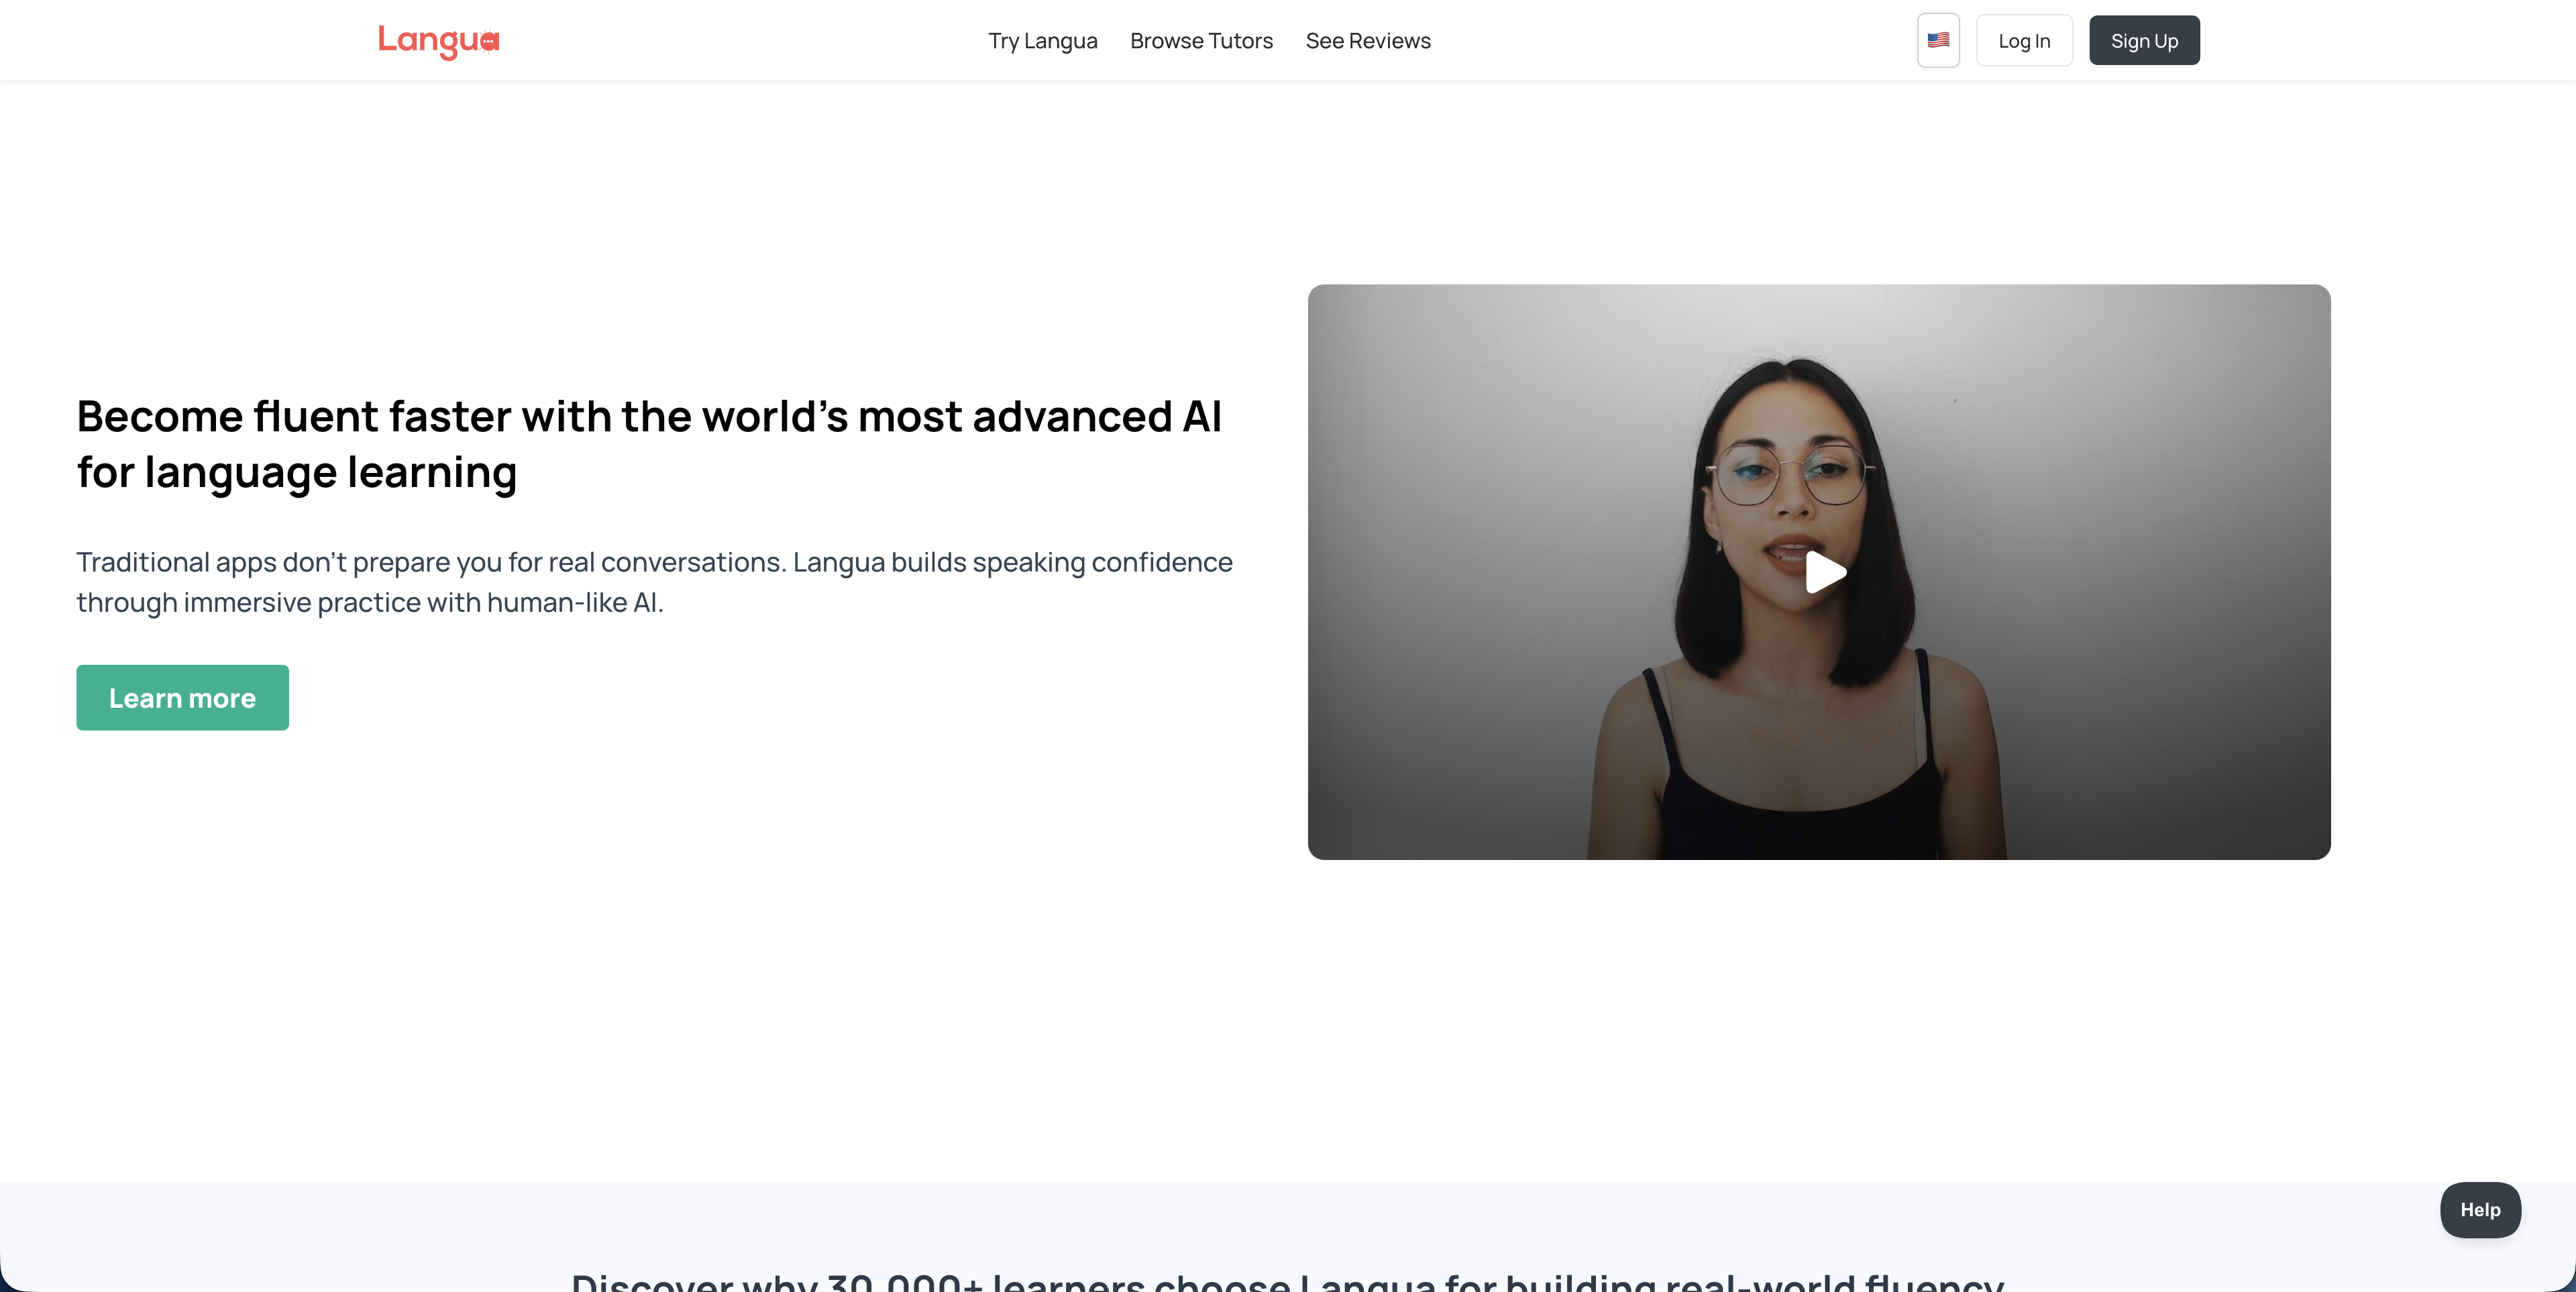Image resolution: width=2576 pixels, height=1292 pixels.
Task: Click the green Learn more button
Action: tap(182, 697)
